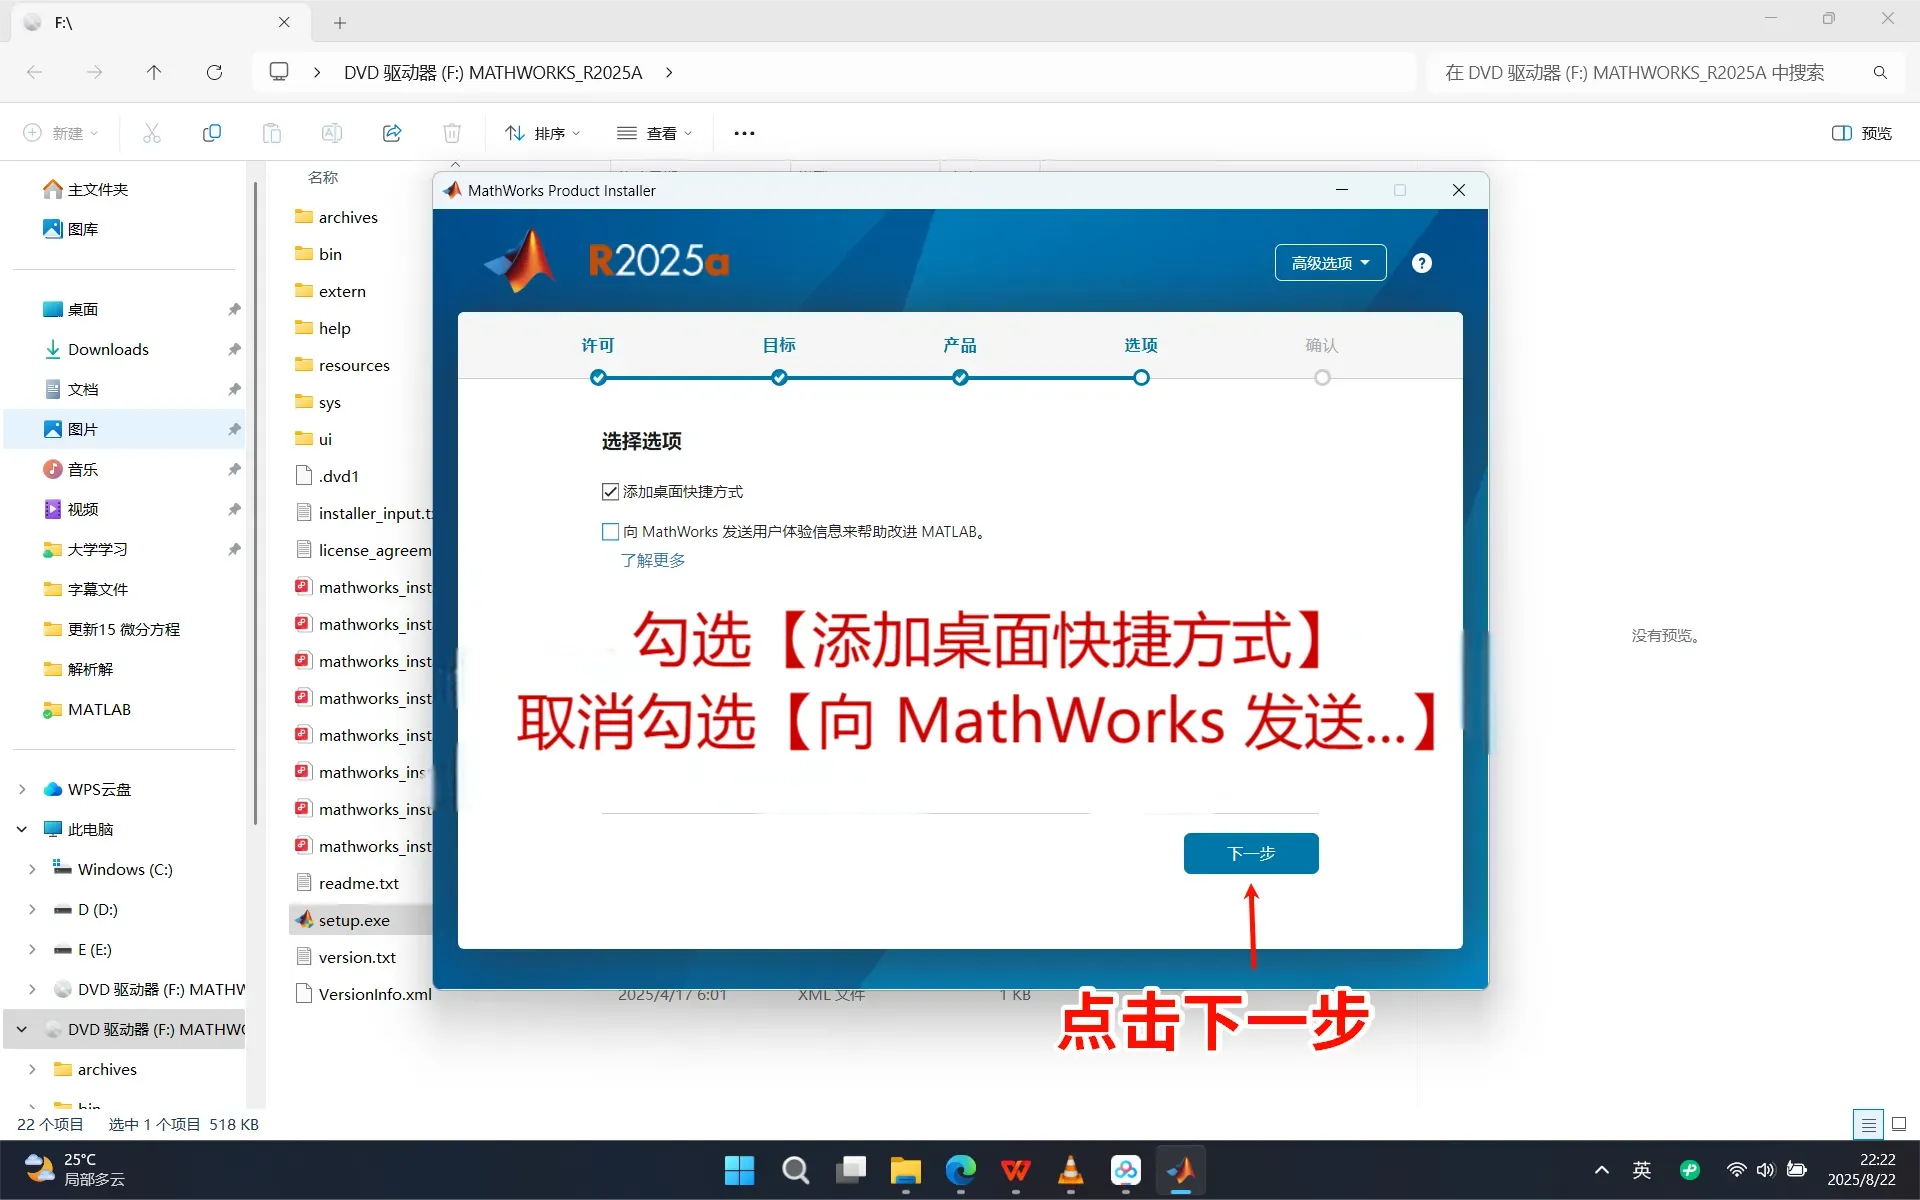Open installer help via question mark icon
Image resolution: width=1920 pixels, height=1200 pixels.
click(x=1421, y=262)
